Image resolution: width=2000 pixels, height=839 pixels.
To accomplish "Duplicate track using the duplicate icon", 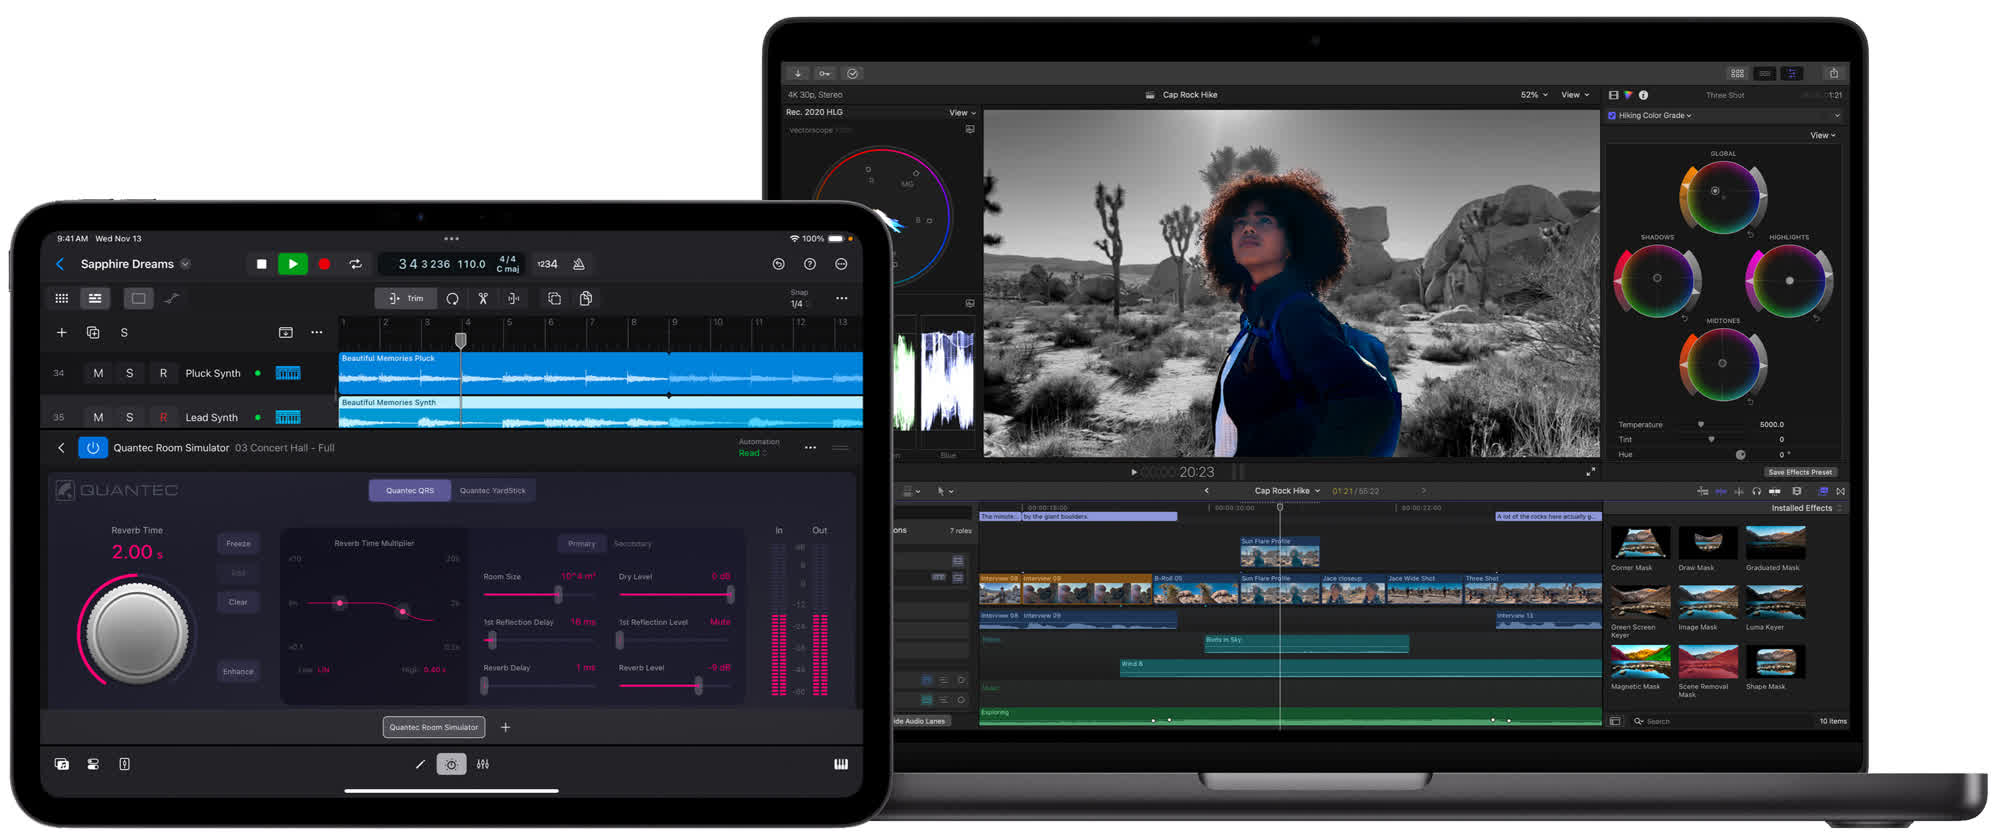I will click(x=93, y=332).
